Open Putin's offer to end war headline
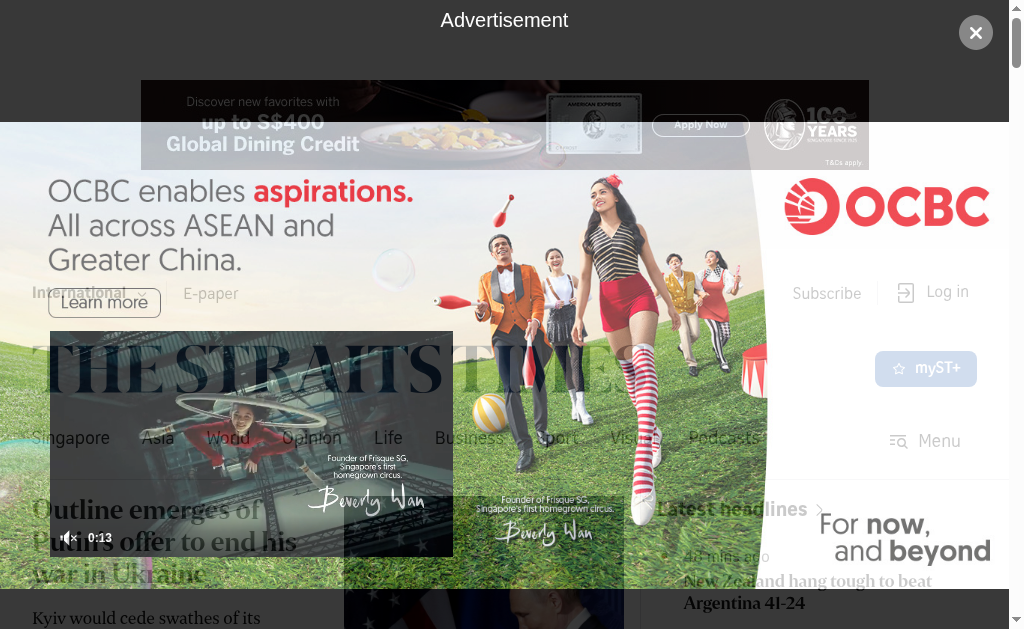Viewport: 1024px width, 629px height. pyautogui.click(x=165, y=542)
